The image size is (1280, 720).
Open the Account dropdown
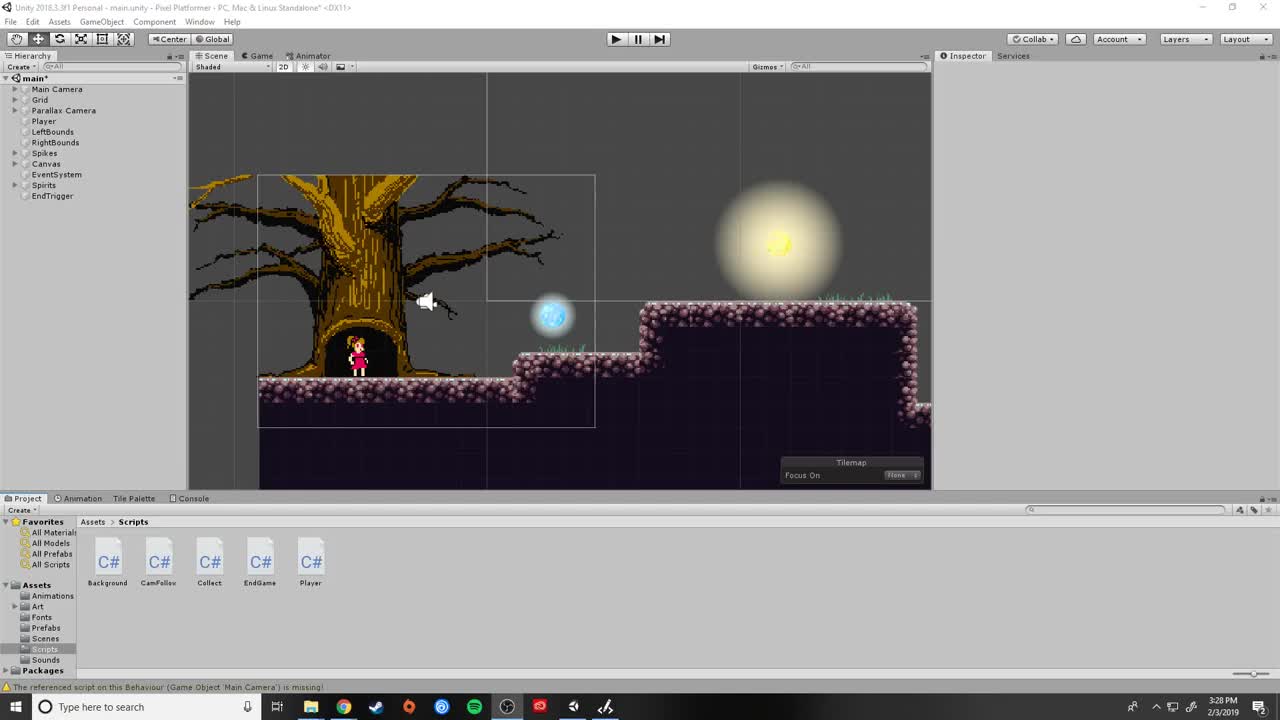point(1119,39)
